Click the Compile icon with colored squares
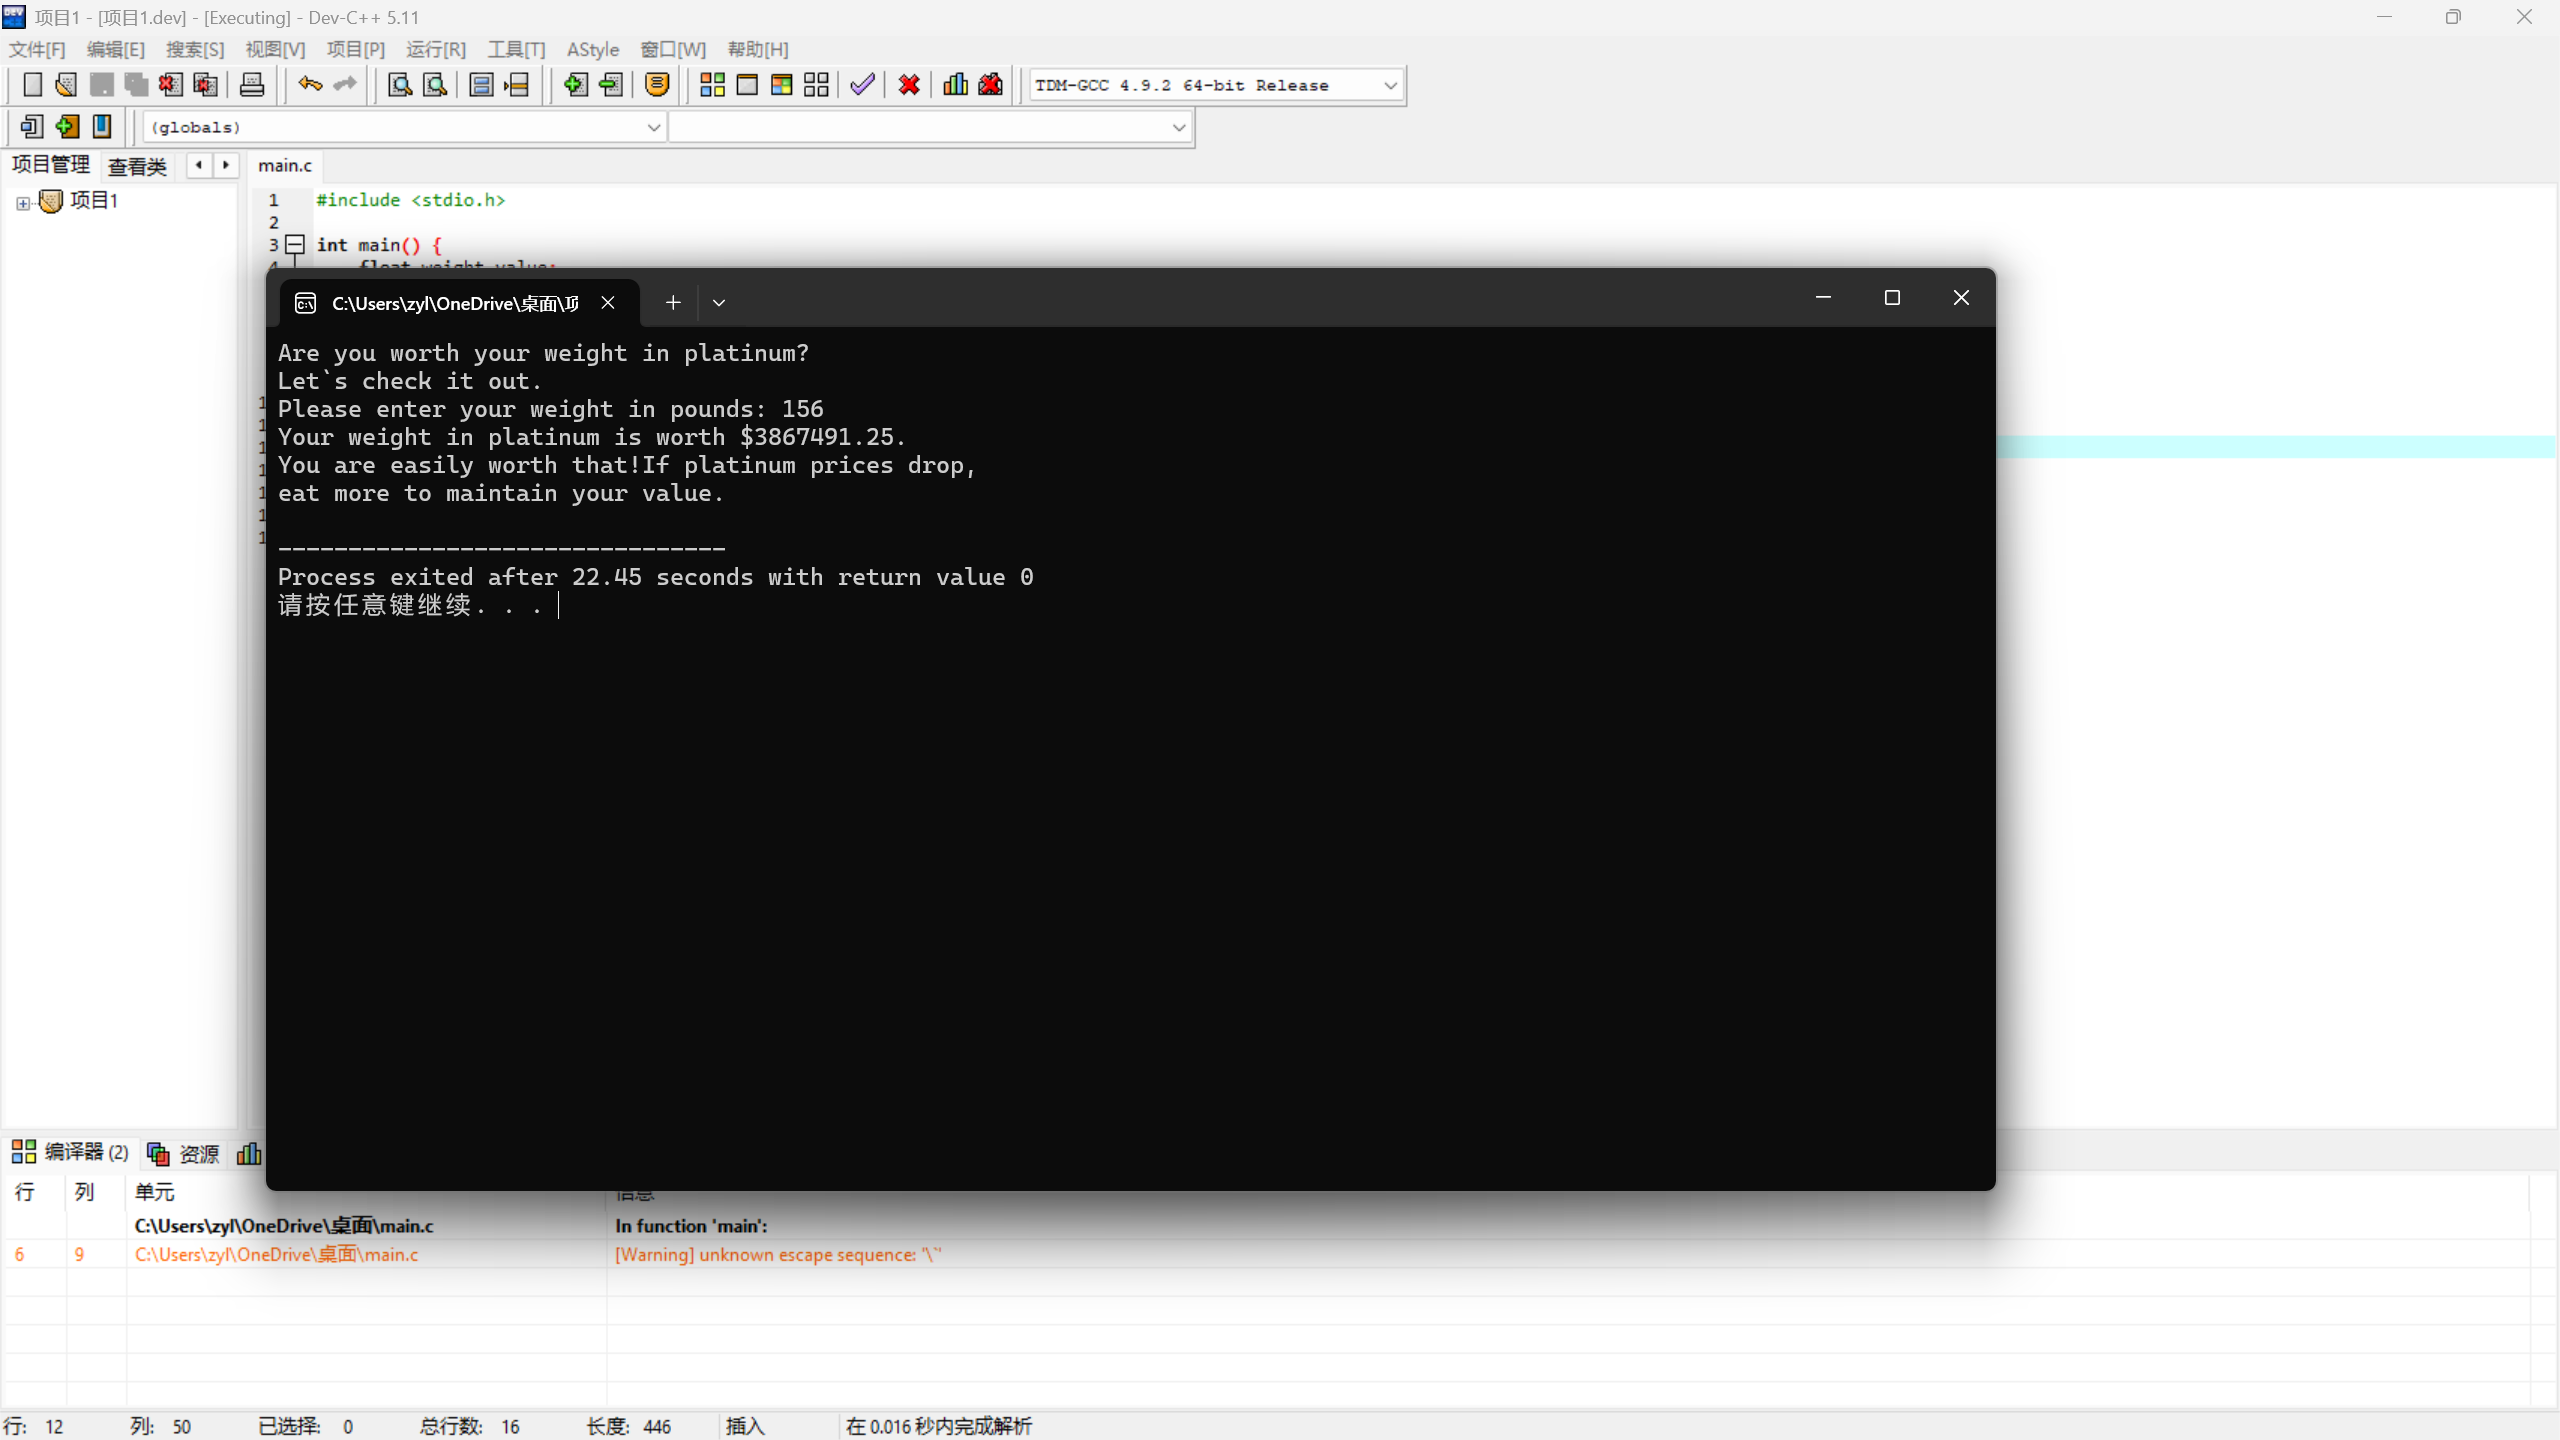This screenshot has height=1440, width=2560. click(712, 85)
